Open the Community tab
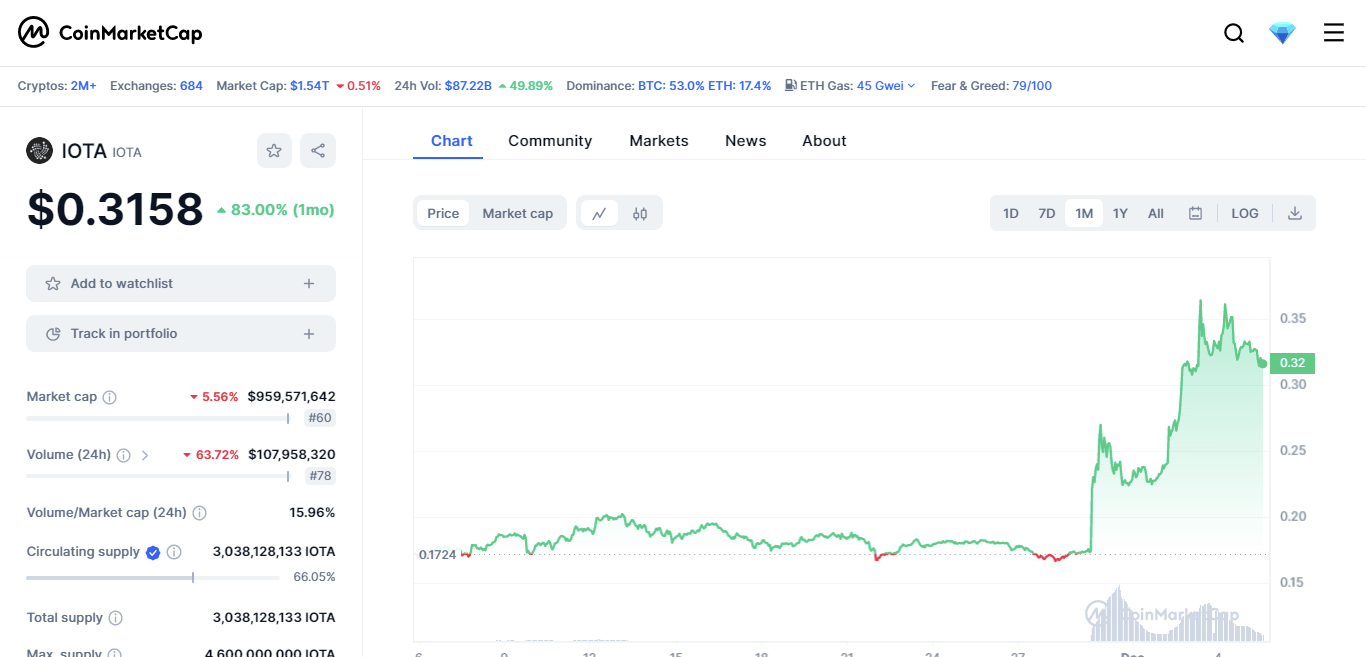The height and width of the screenshot is (657, 1366). (550, 141)
